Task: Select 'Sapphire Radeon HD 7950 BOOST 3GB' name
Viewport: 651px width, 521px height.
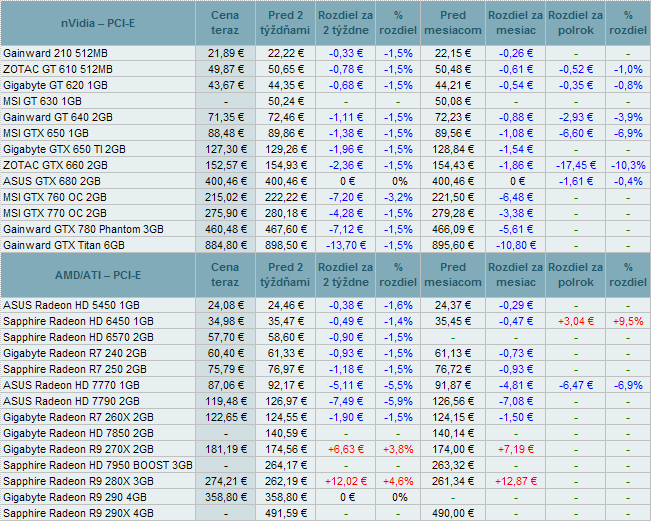Action: click(98, 465)
